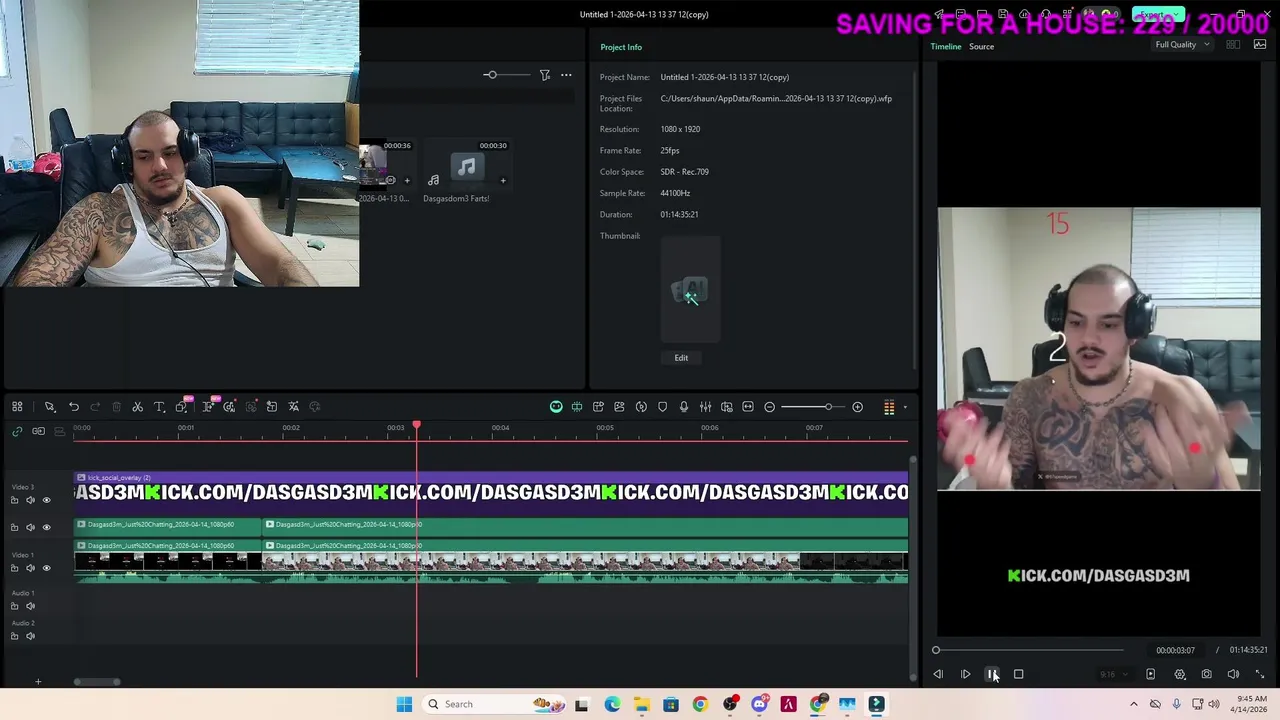Split clip with the scissors tool
1280x720 pixels.
[x=137, y=407]
